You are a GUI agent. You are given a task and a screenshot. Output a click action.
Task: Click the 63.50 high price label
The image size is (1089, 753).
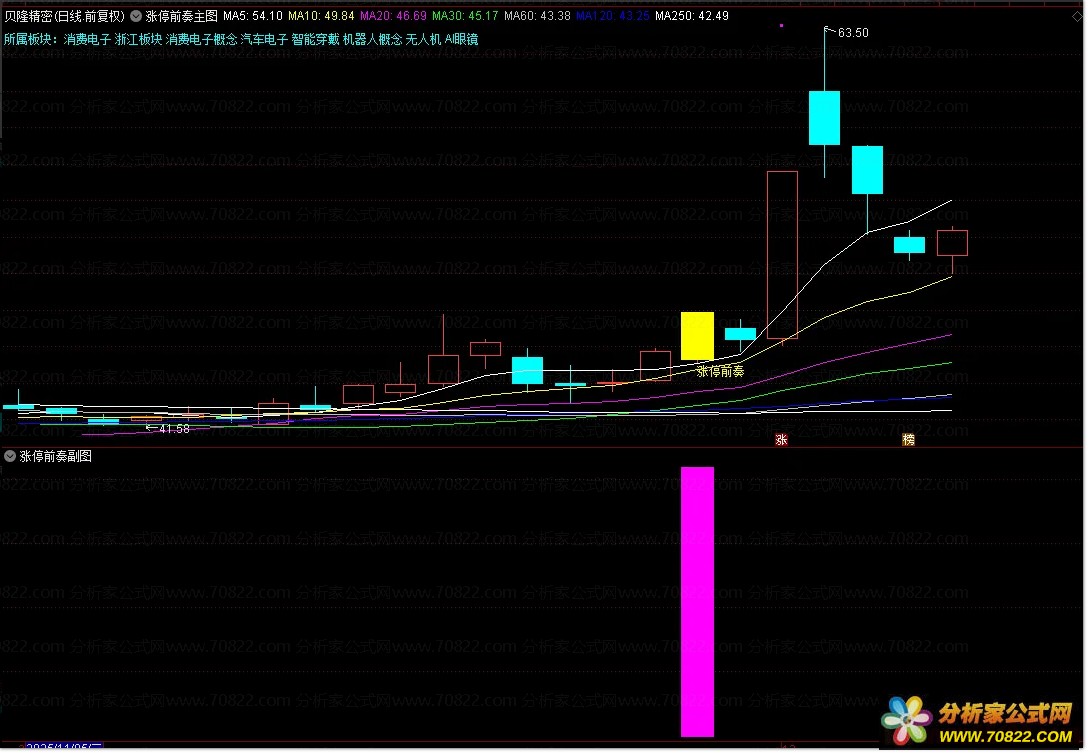point(853,33)
